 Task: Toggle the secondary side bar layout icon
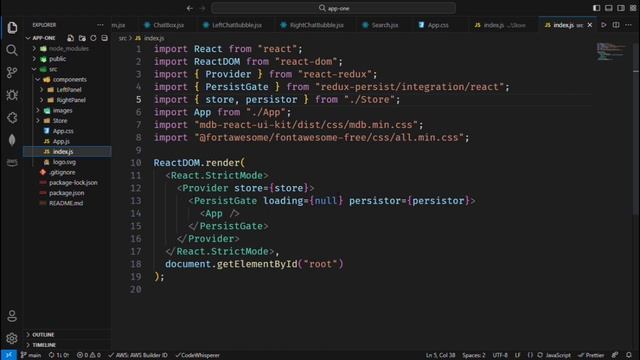[621, 8]
